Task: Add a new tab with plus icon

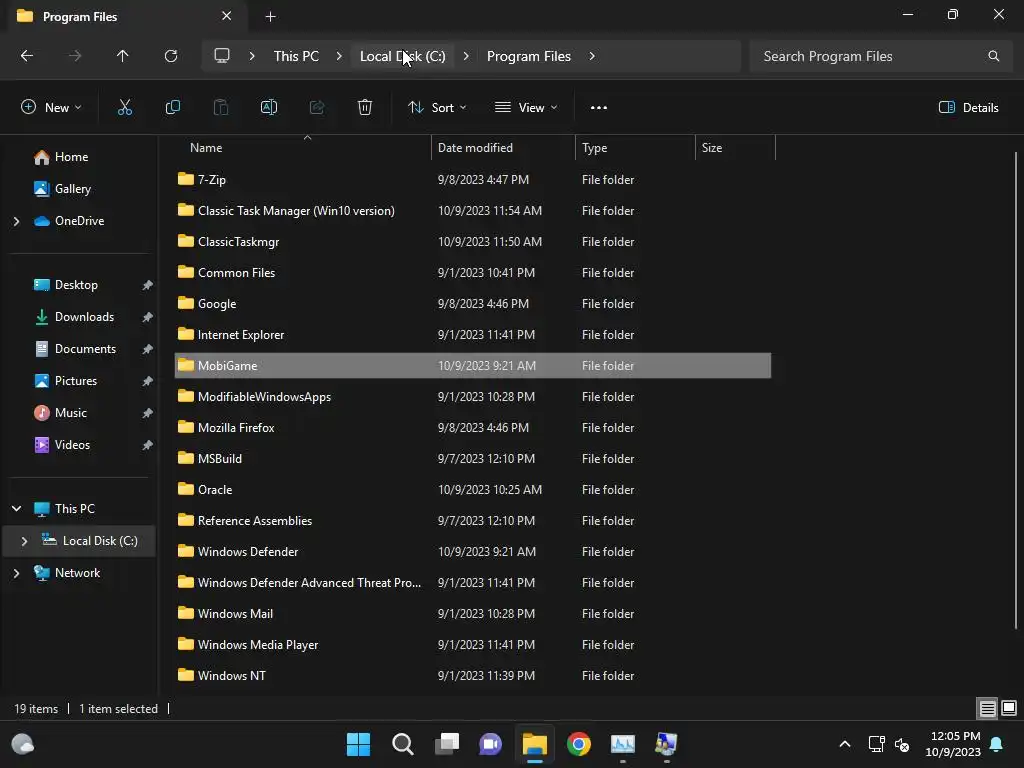Action: (x=270, y=17)
